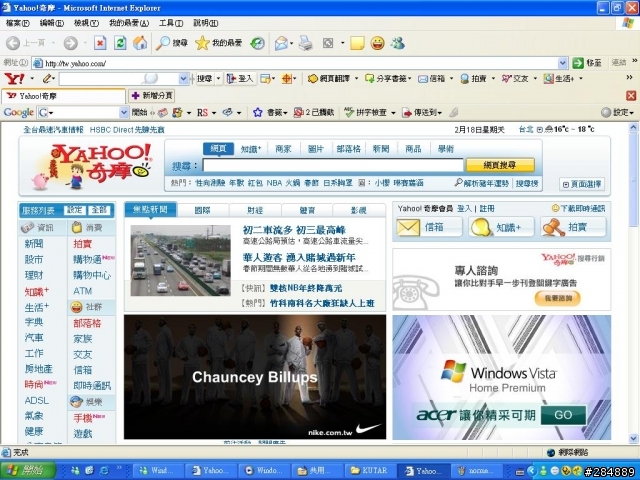The height and width of the screenshot is (480, 640).
Task: Open headline 華人遊客 湧入賭城過新年
Action: click(299, 258)
